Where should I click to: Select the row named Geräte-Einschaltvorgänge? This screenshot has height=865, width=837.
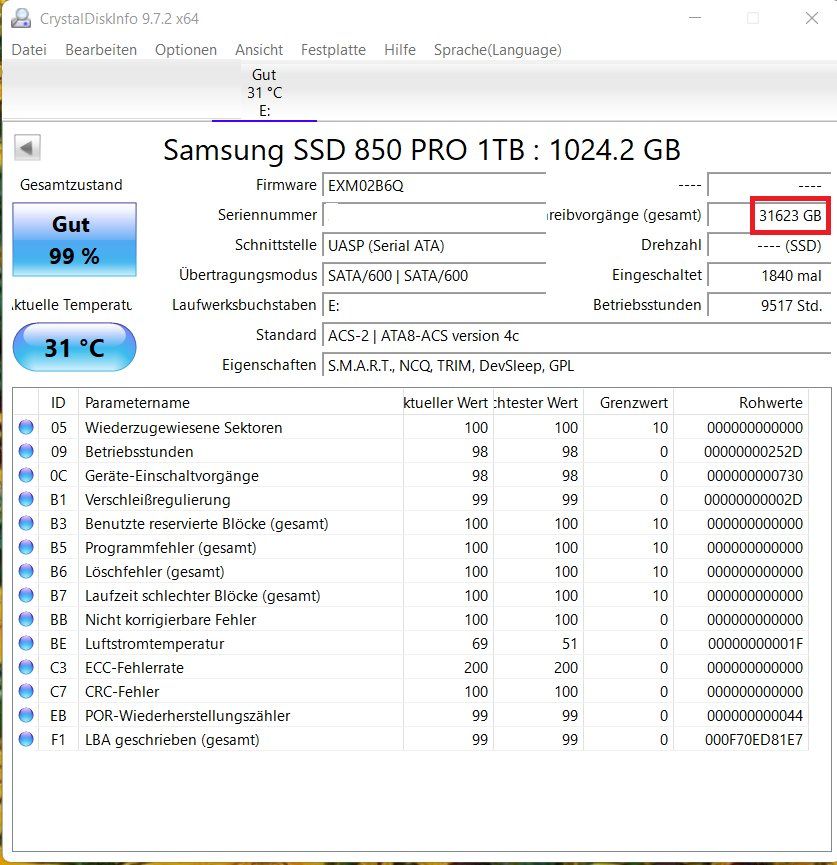point(410,476)
